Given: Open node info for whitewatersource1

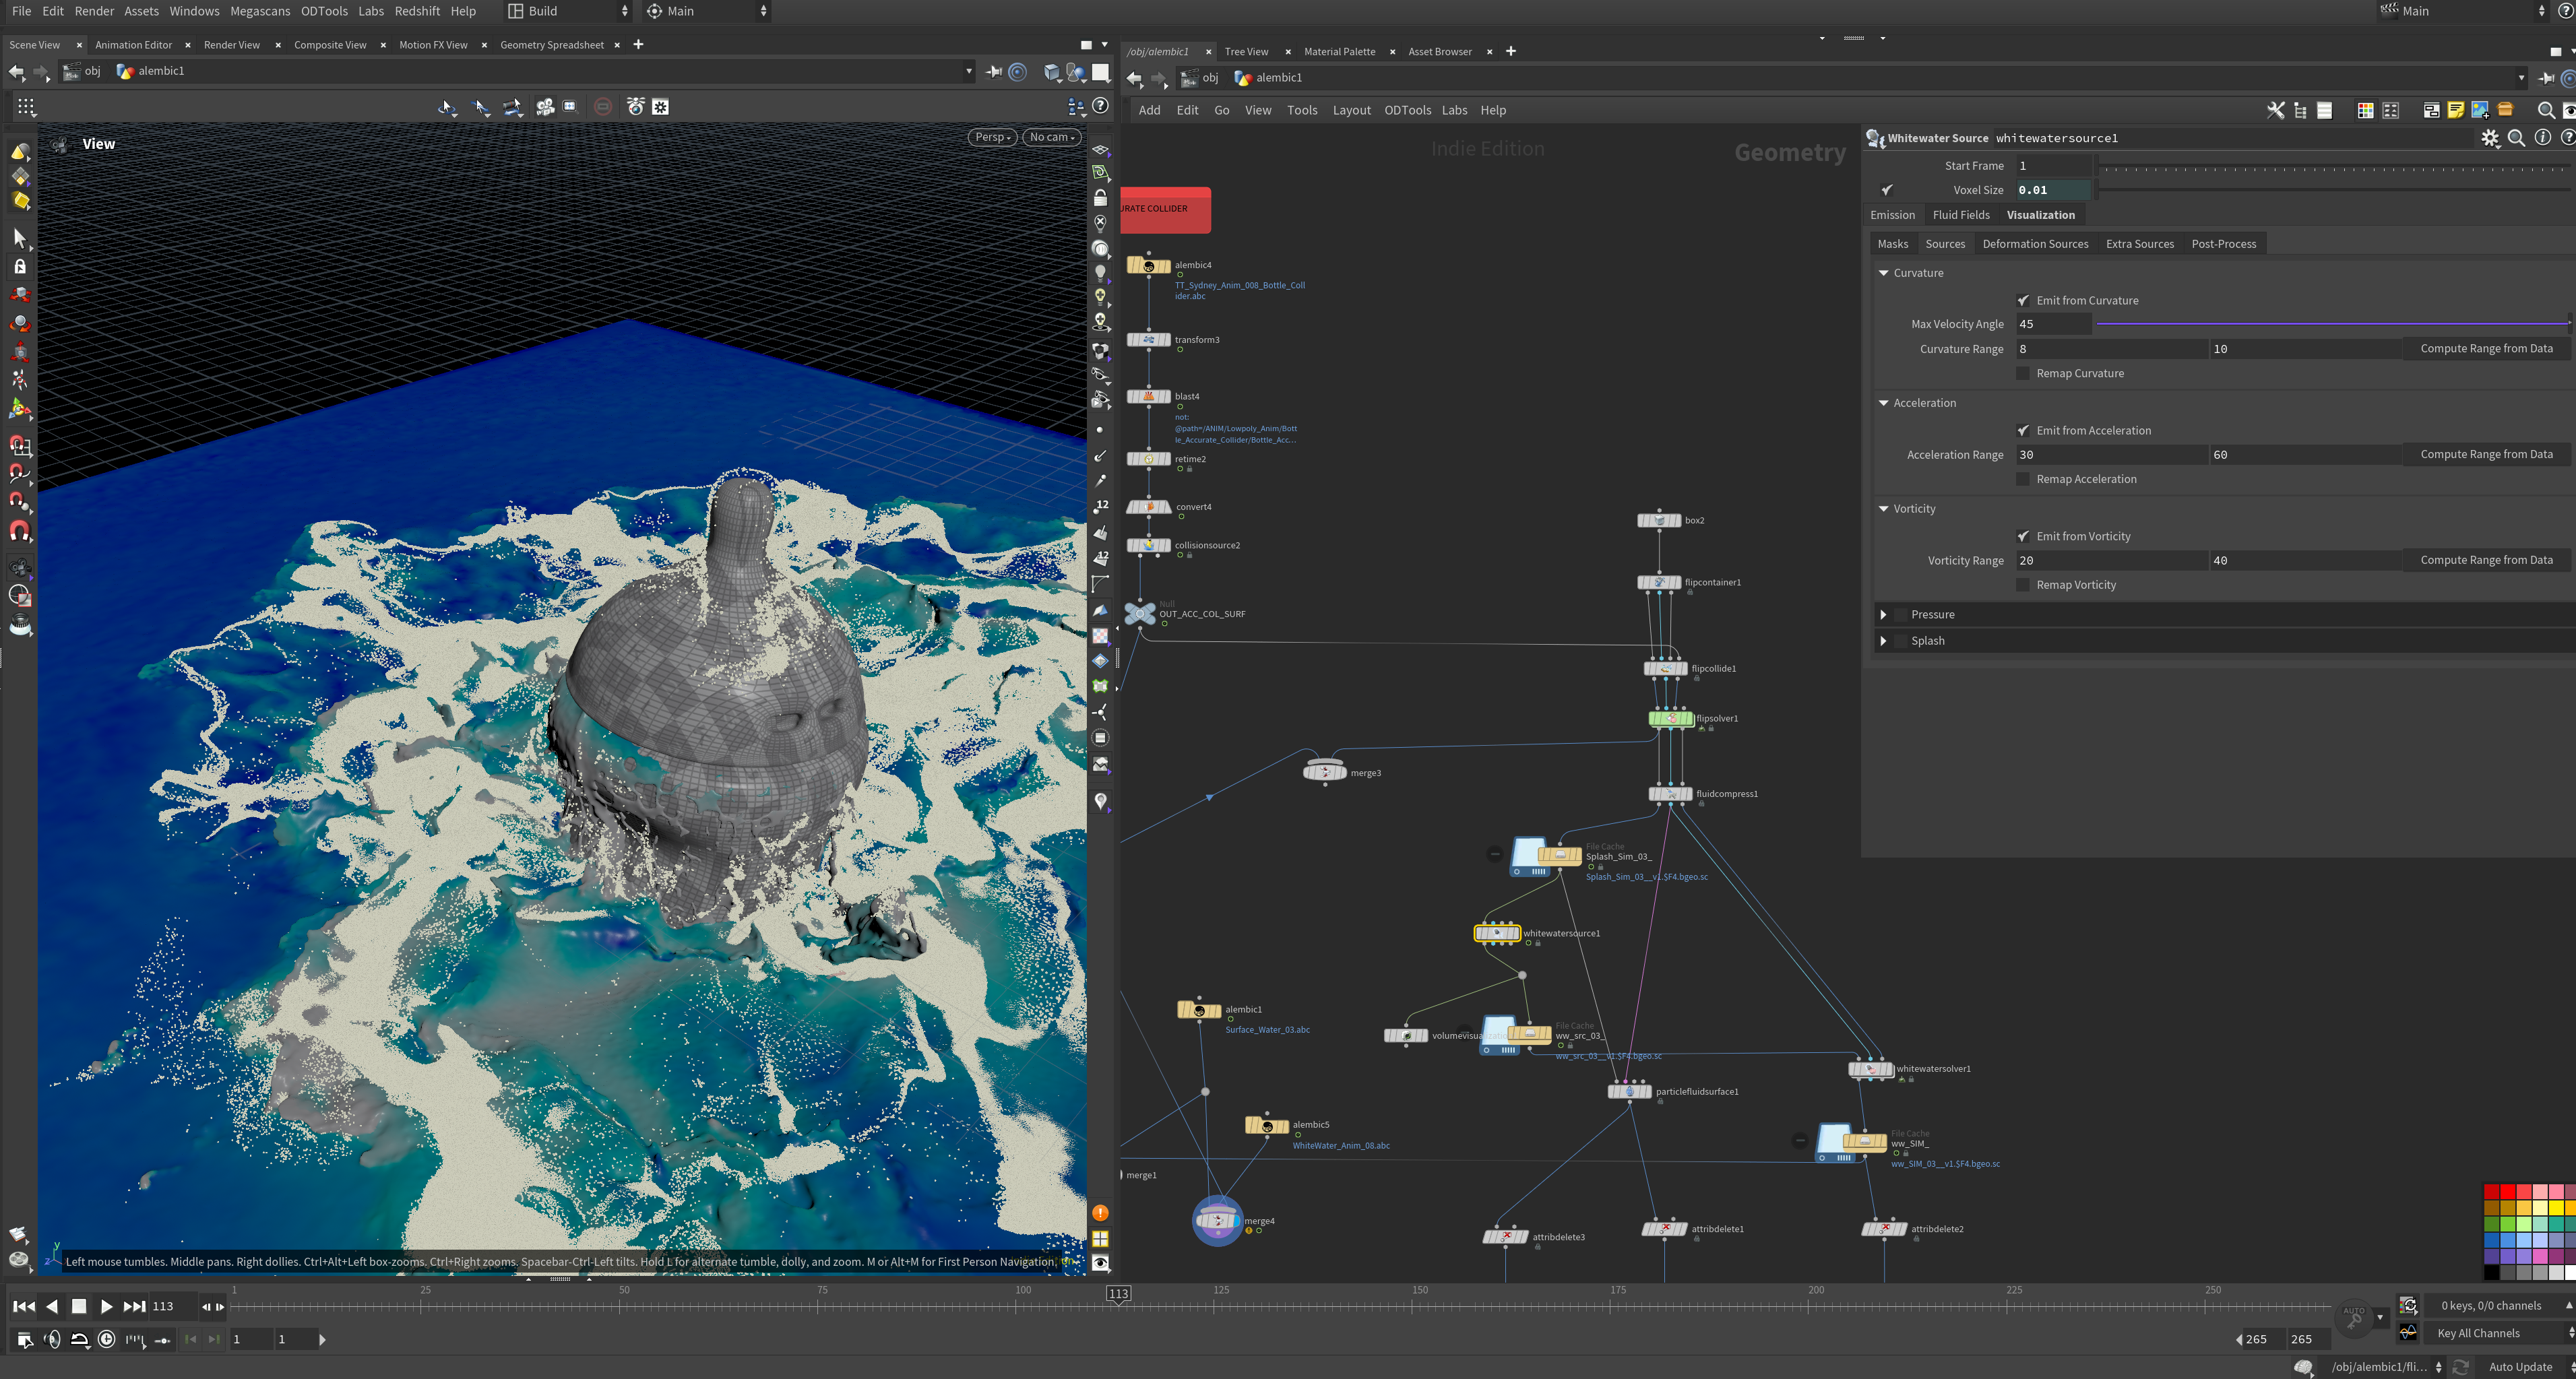Looking at the screenshot, I should pyautogui.click(x=2542, y=138).
